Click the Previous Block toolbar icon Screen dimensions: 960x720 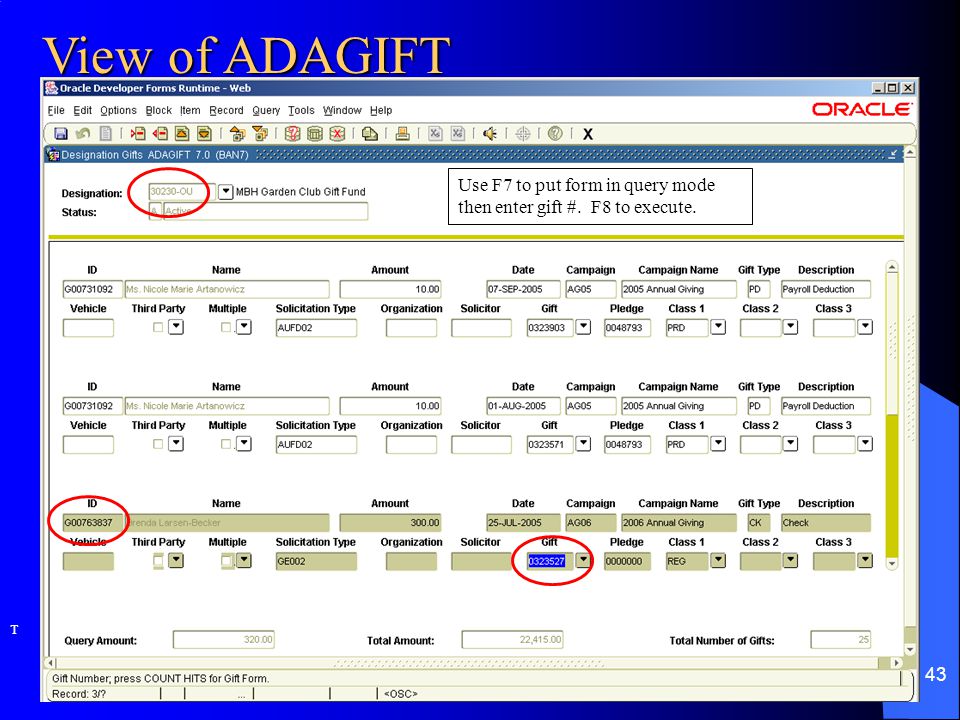click(238, 133)
